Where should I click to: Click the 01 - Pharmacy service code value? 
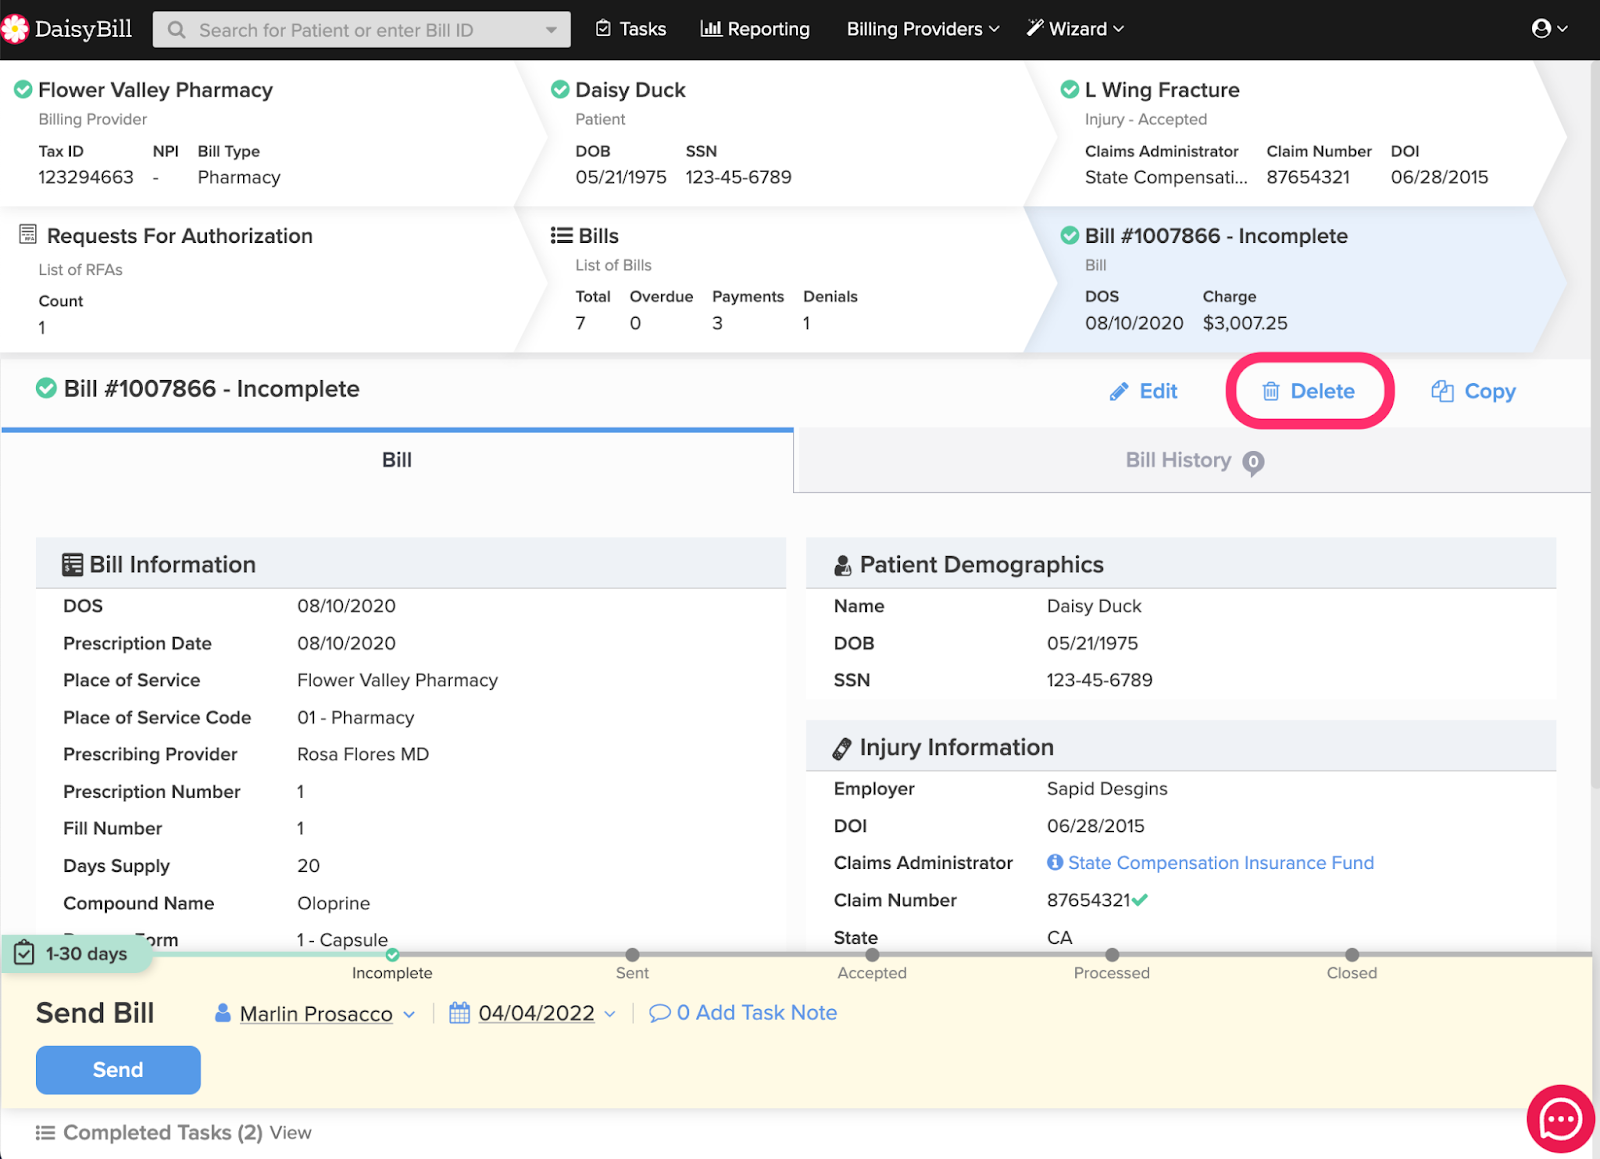click(x=355, y=717)
